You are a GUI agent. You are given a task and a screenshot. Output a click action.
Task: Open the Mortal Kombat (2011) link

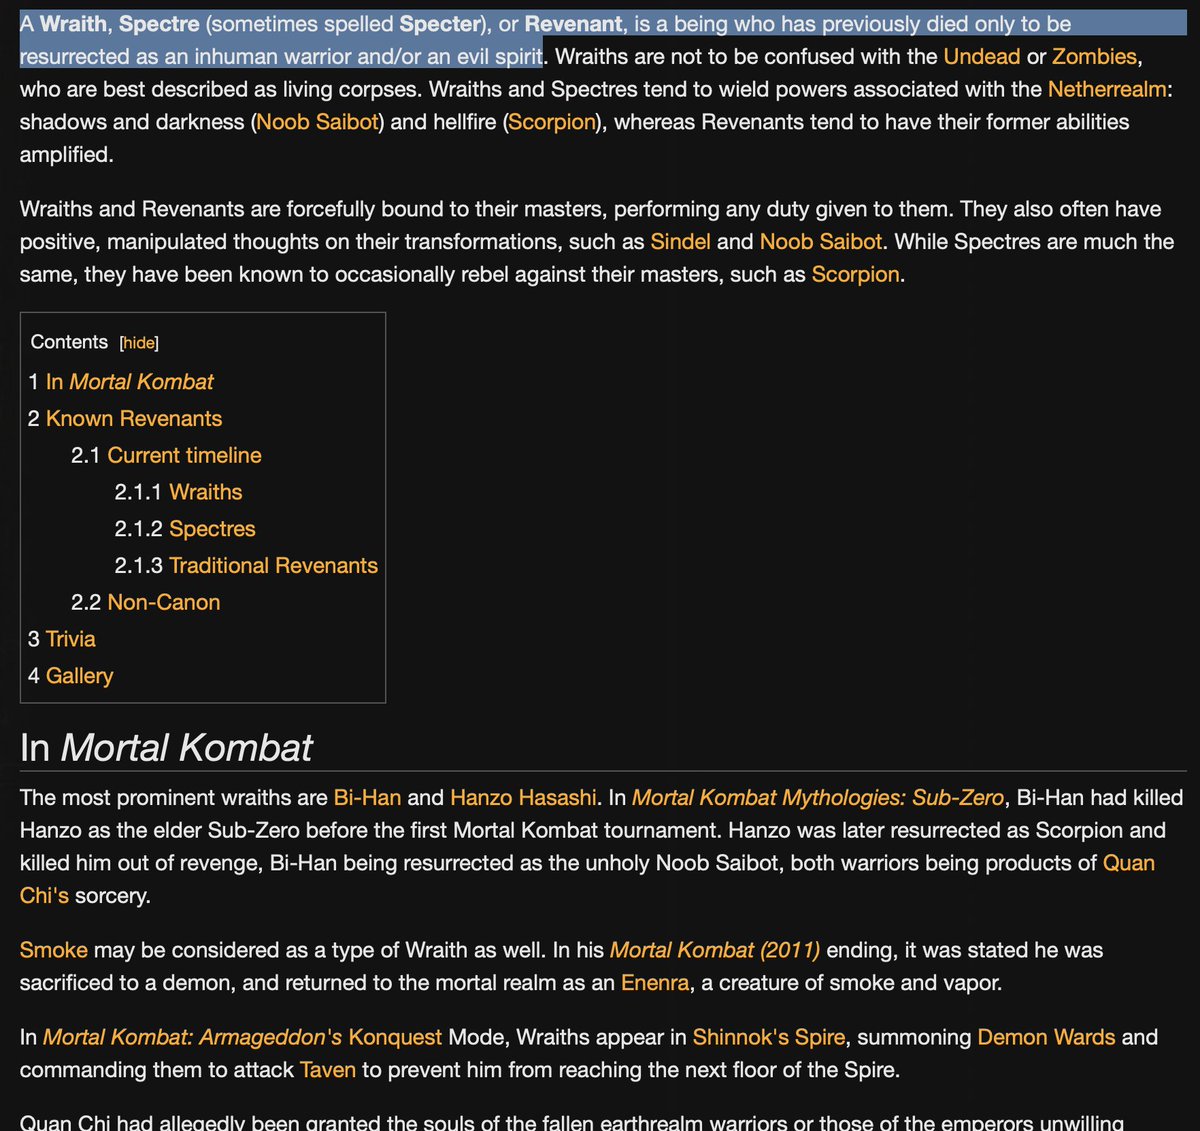[x=715, y=951]
